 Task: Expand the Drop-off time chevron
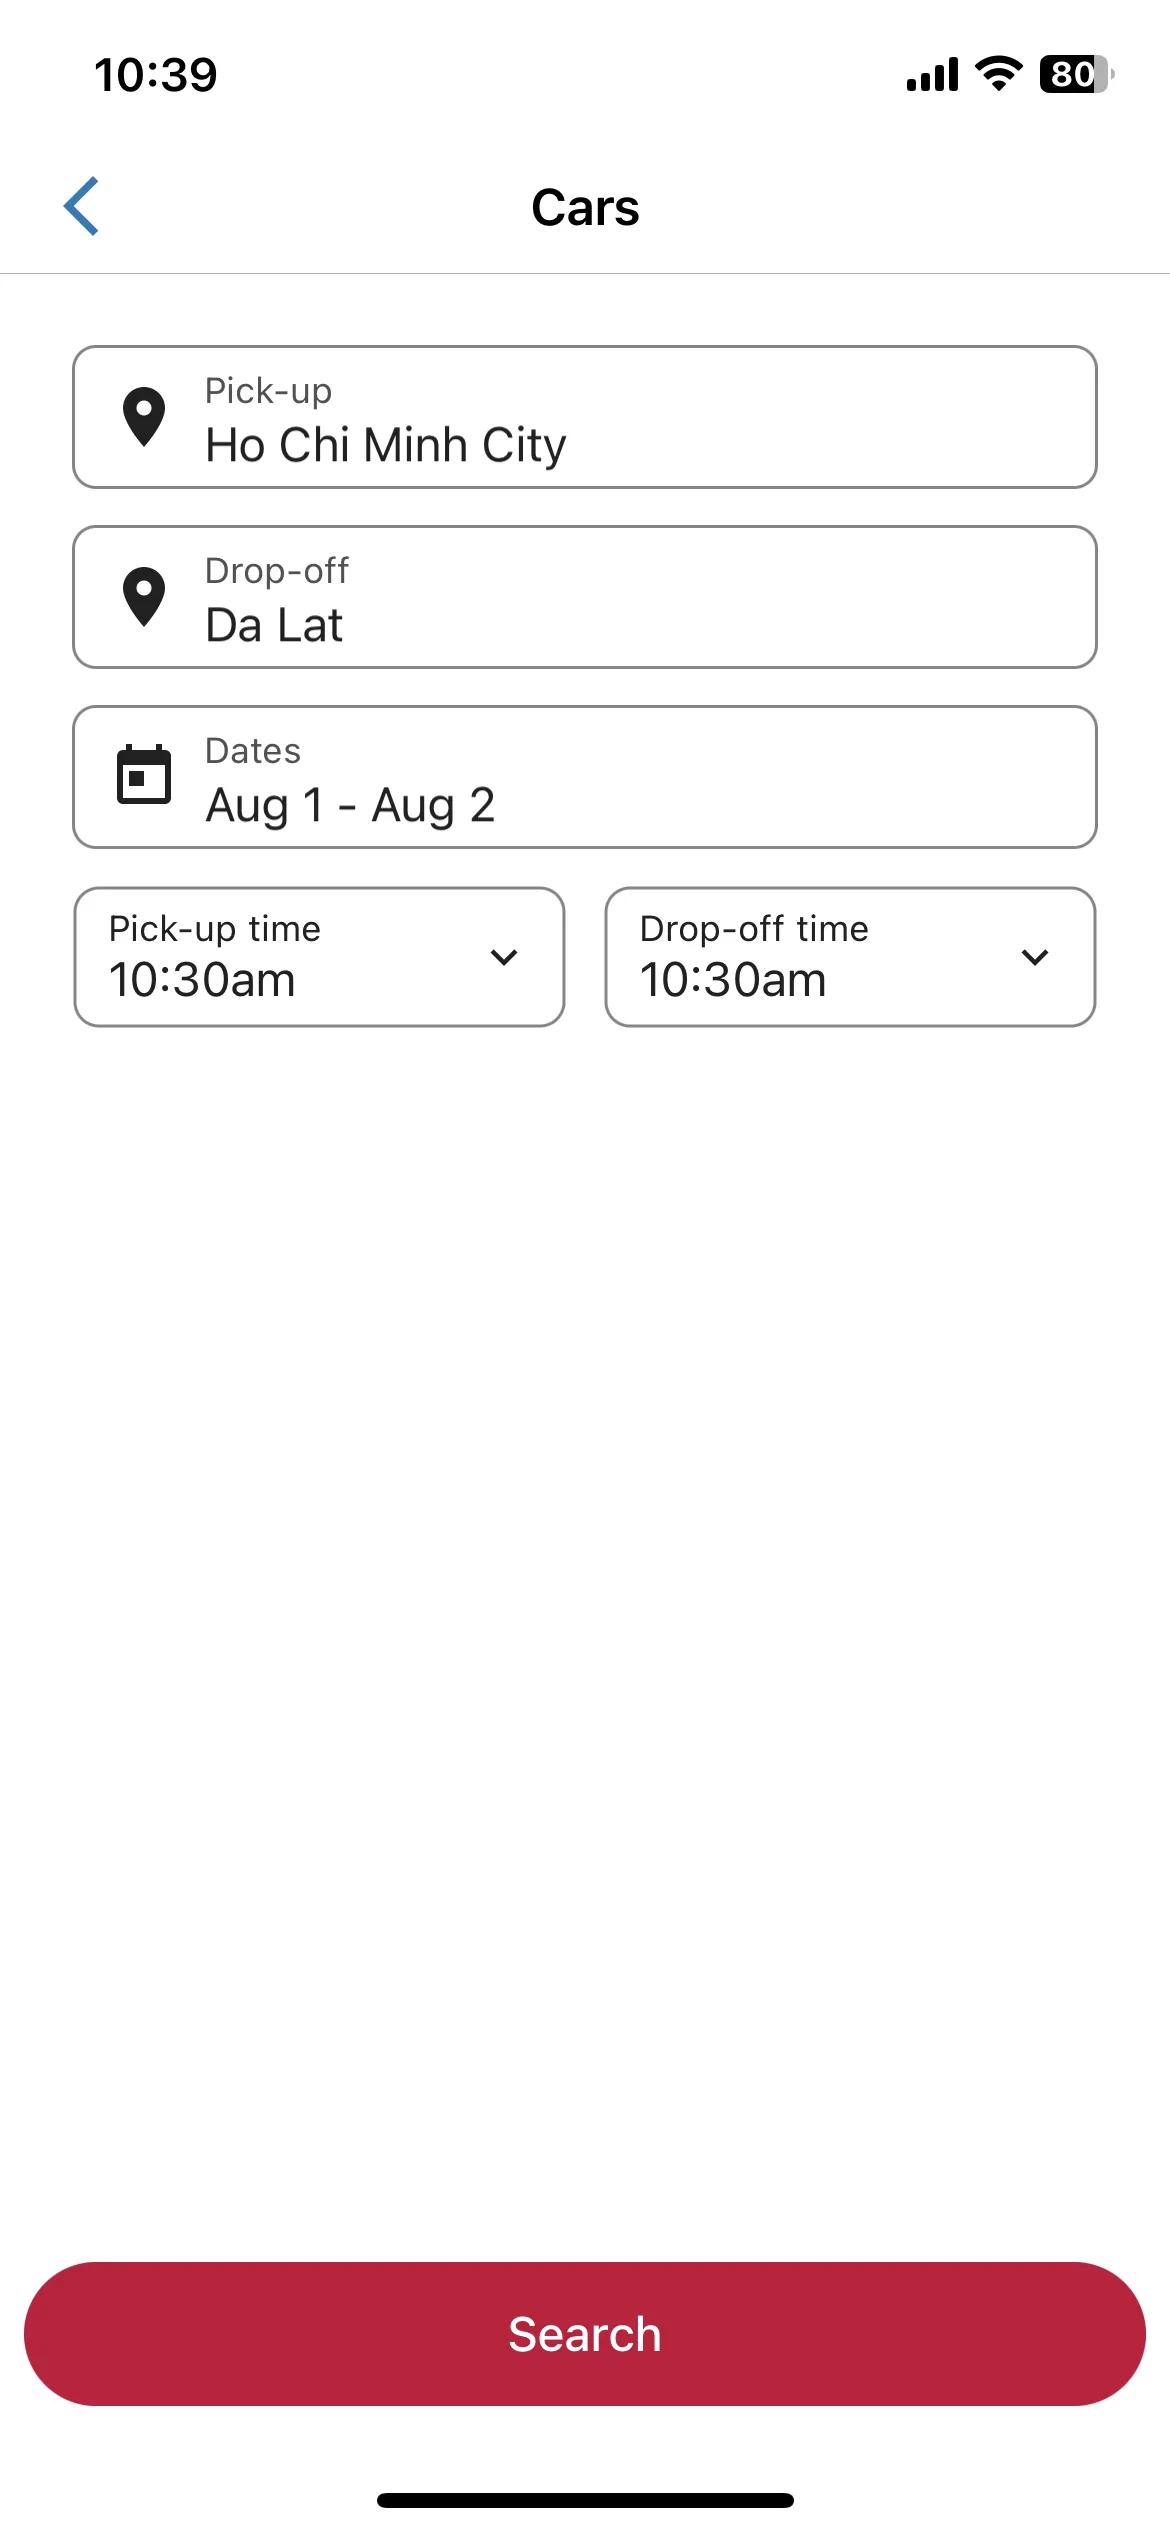pyautogui.click(x=1035, y=957)
